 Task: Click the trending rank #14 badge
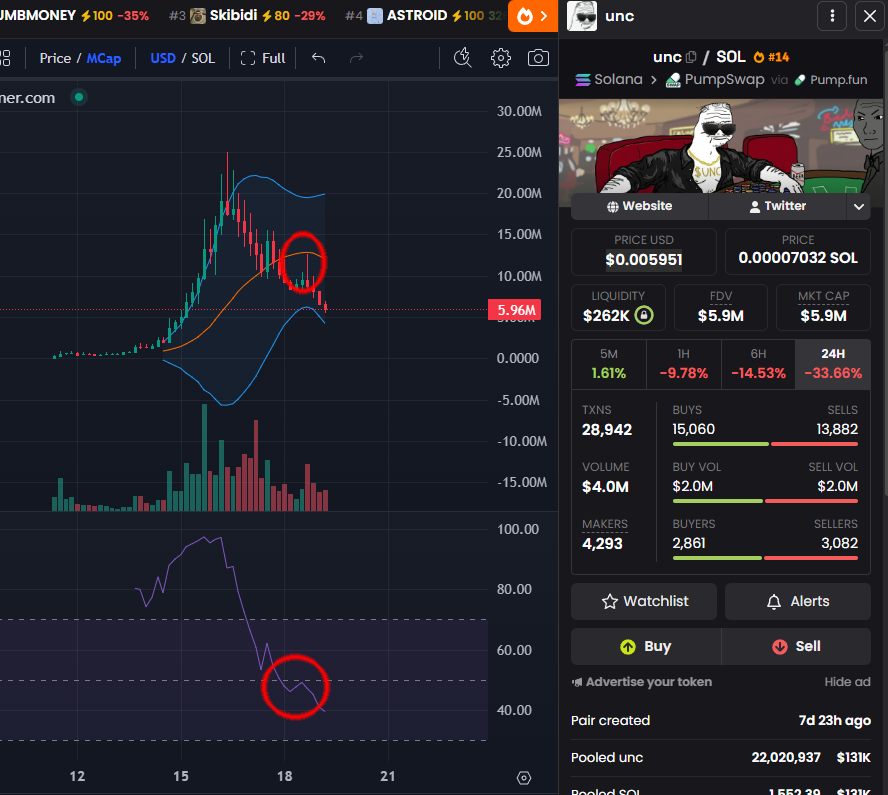click(771, 57)
